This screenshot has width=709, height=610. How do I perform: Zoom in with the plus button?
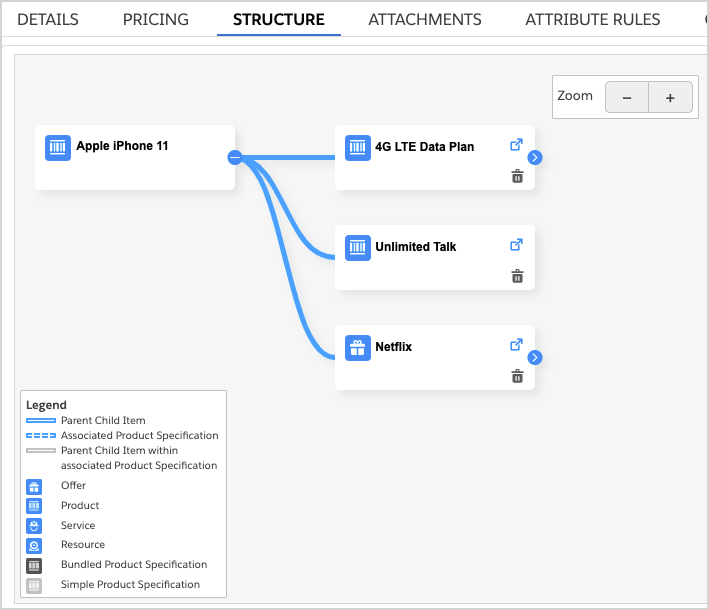coord(670,97)
